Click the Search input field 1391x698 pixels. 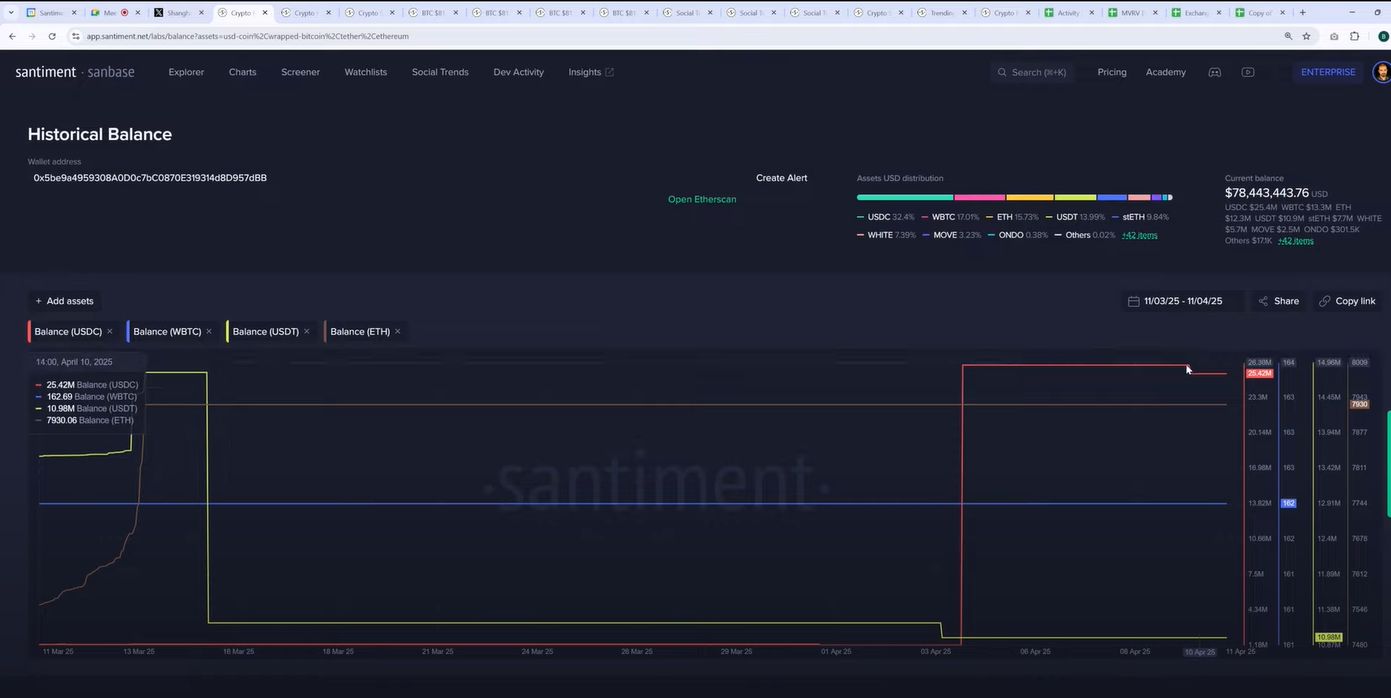point(1038,72)
